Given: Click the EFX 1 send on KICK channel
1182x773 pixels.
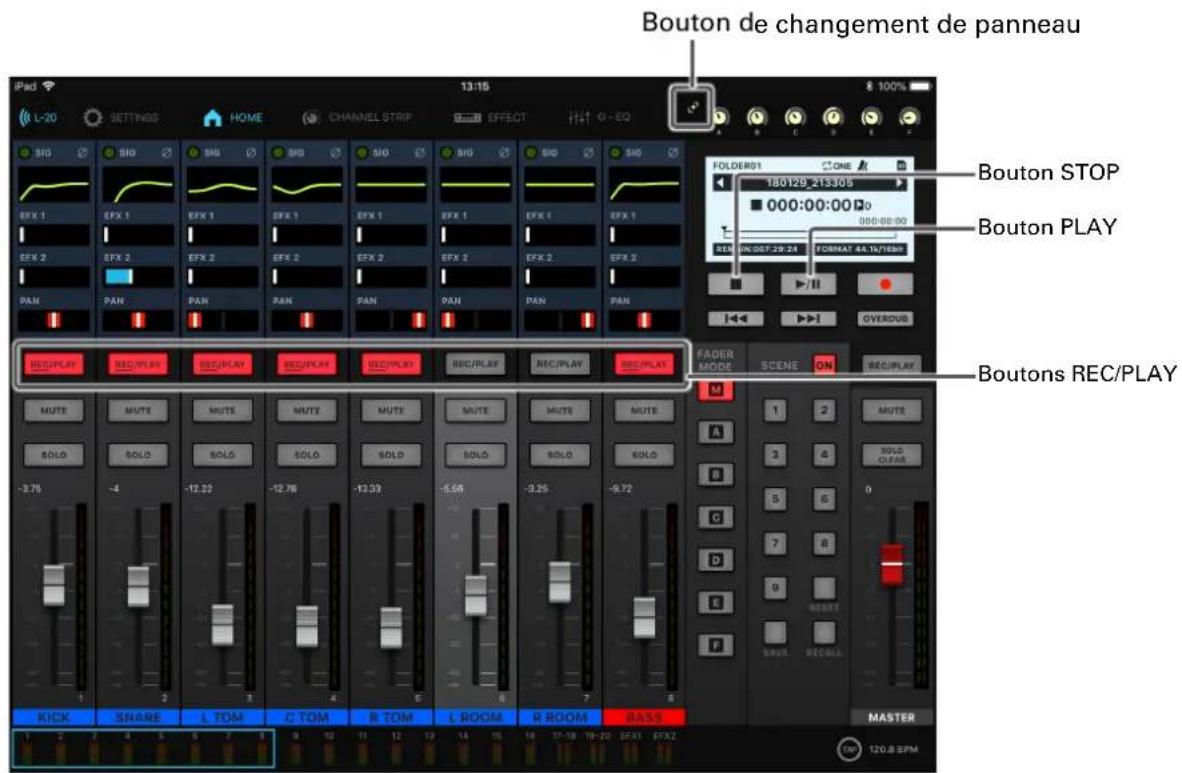Looking at the screenshot, I should 53,235.
